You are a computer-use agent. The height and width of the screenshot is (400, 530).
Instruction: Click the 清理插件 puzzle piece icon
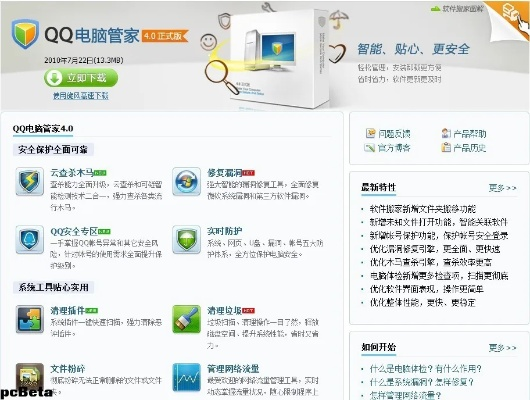30,319
